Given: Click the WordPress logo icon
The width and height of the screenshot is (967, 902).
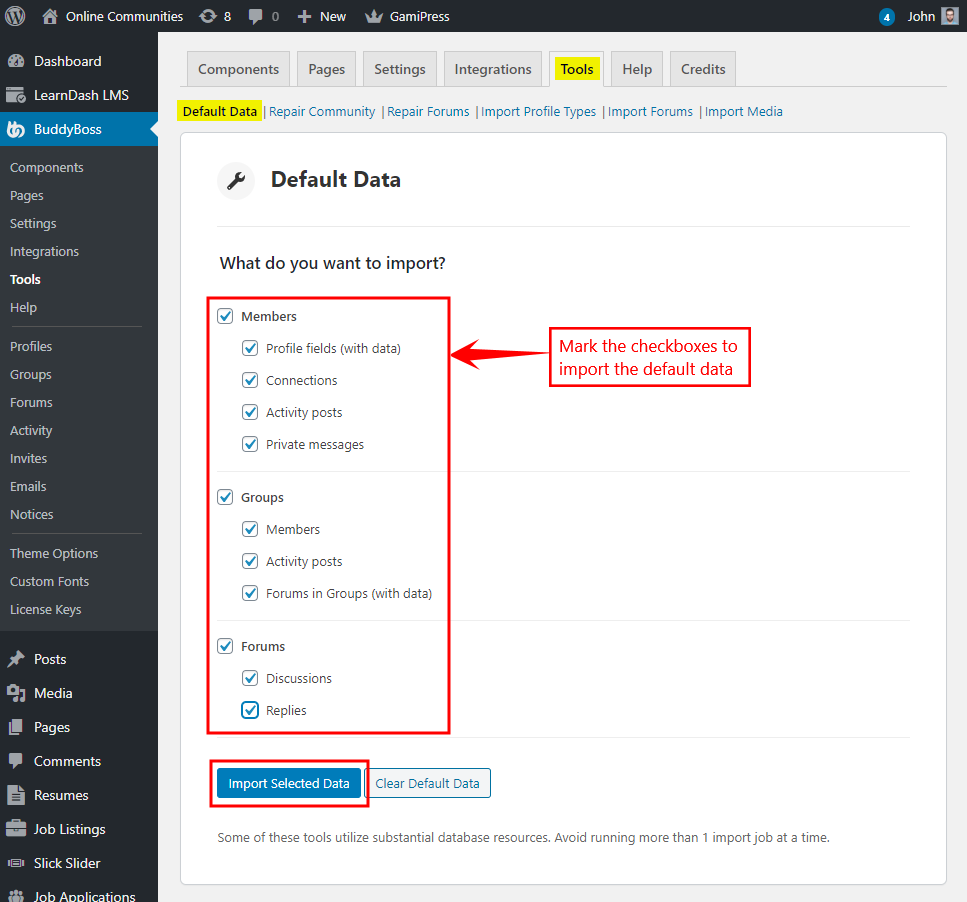Looking at the screenshot, I should 16,16.
